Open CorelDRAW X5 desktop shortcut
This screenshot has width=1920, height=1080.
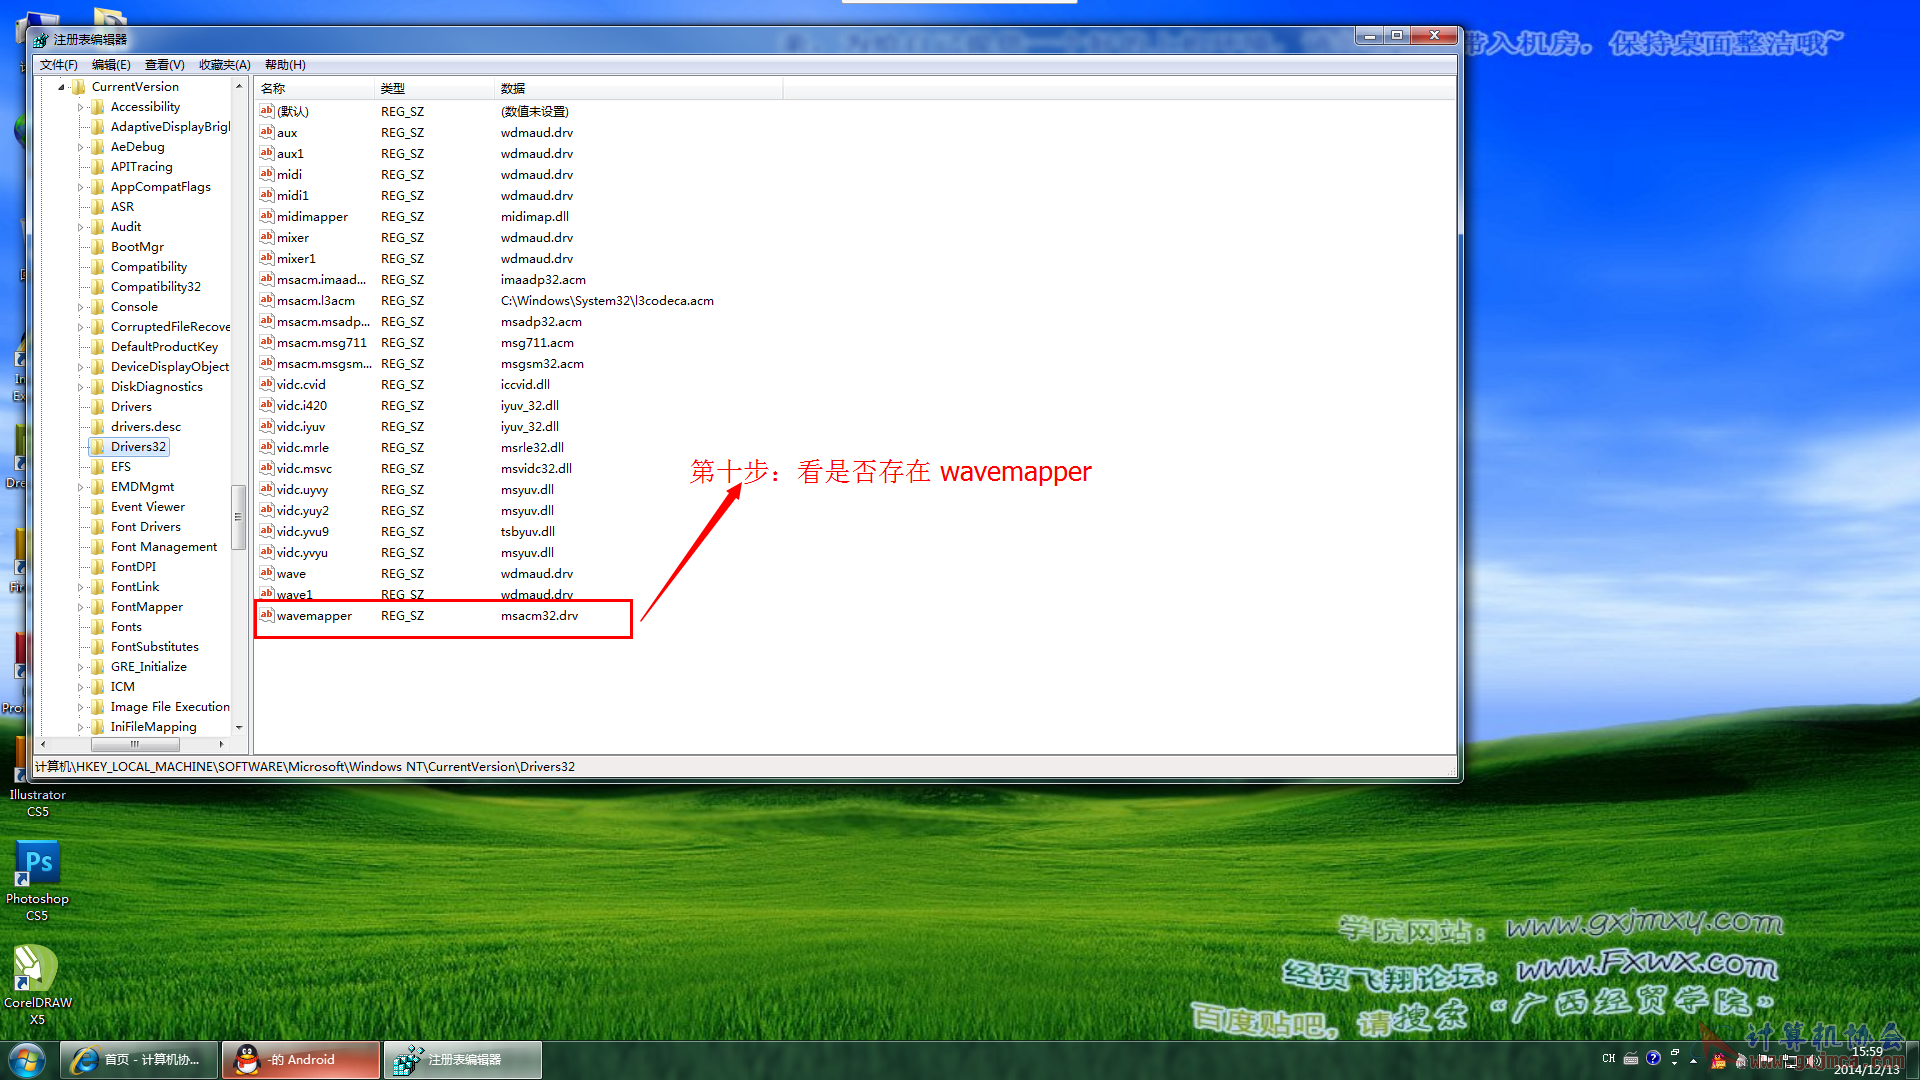[37, 984]
